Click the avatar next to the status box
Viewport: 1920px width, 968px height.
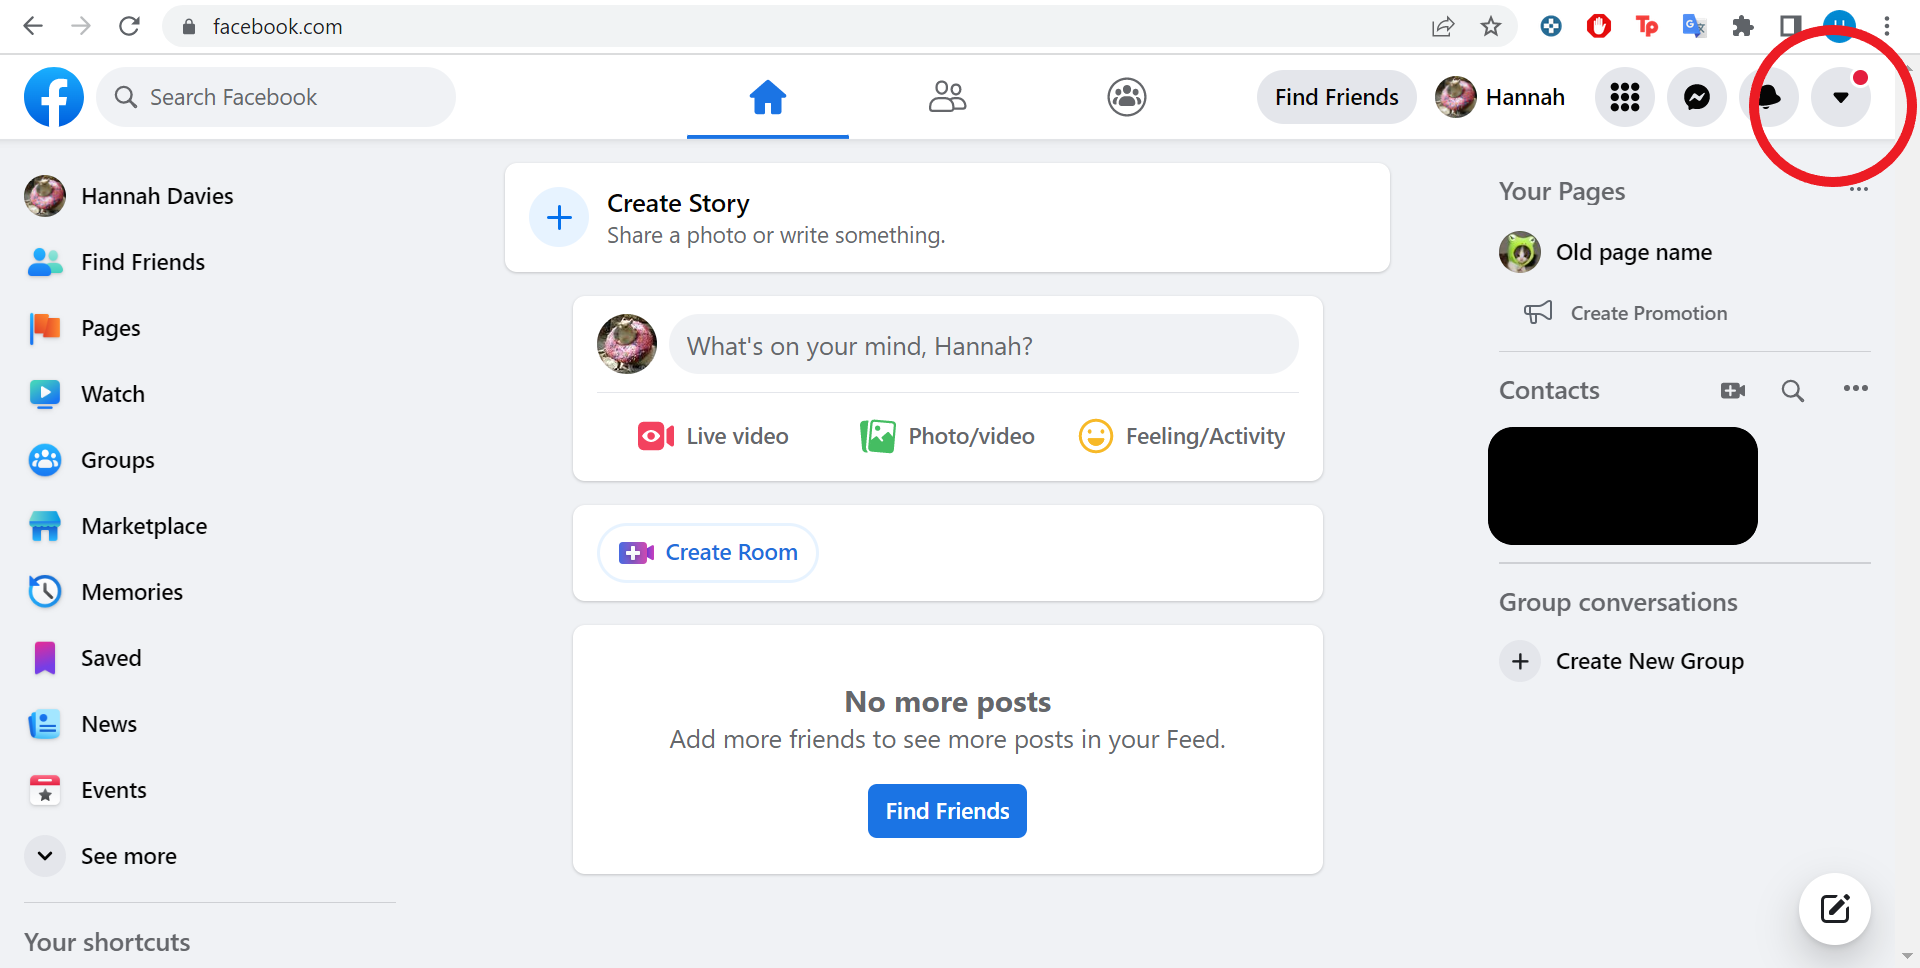click(627, 344)
